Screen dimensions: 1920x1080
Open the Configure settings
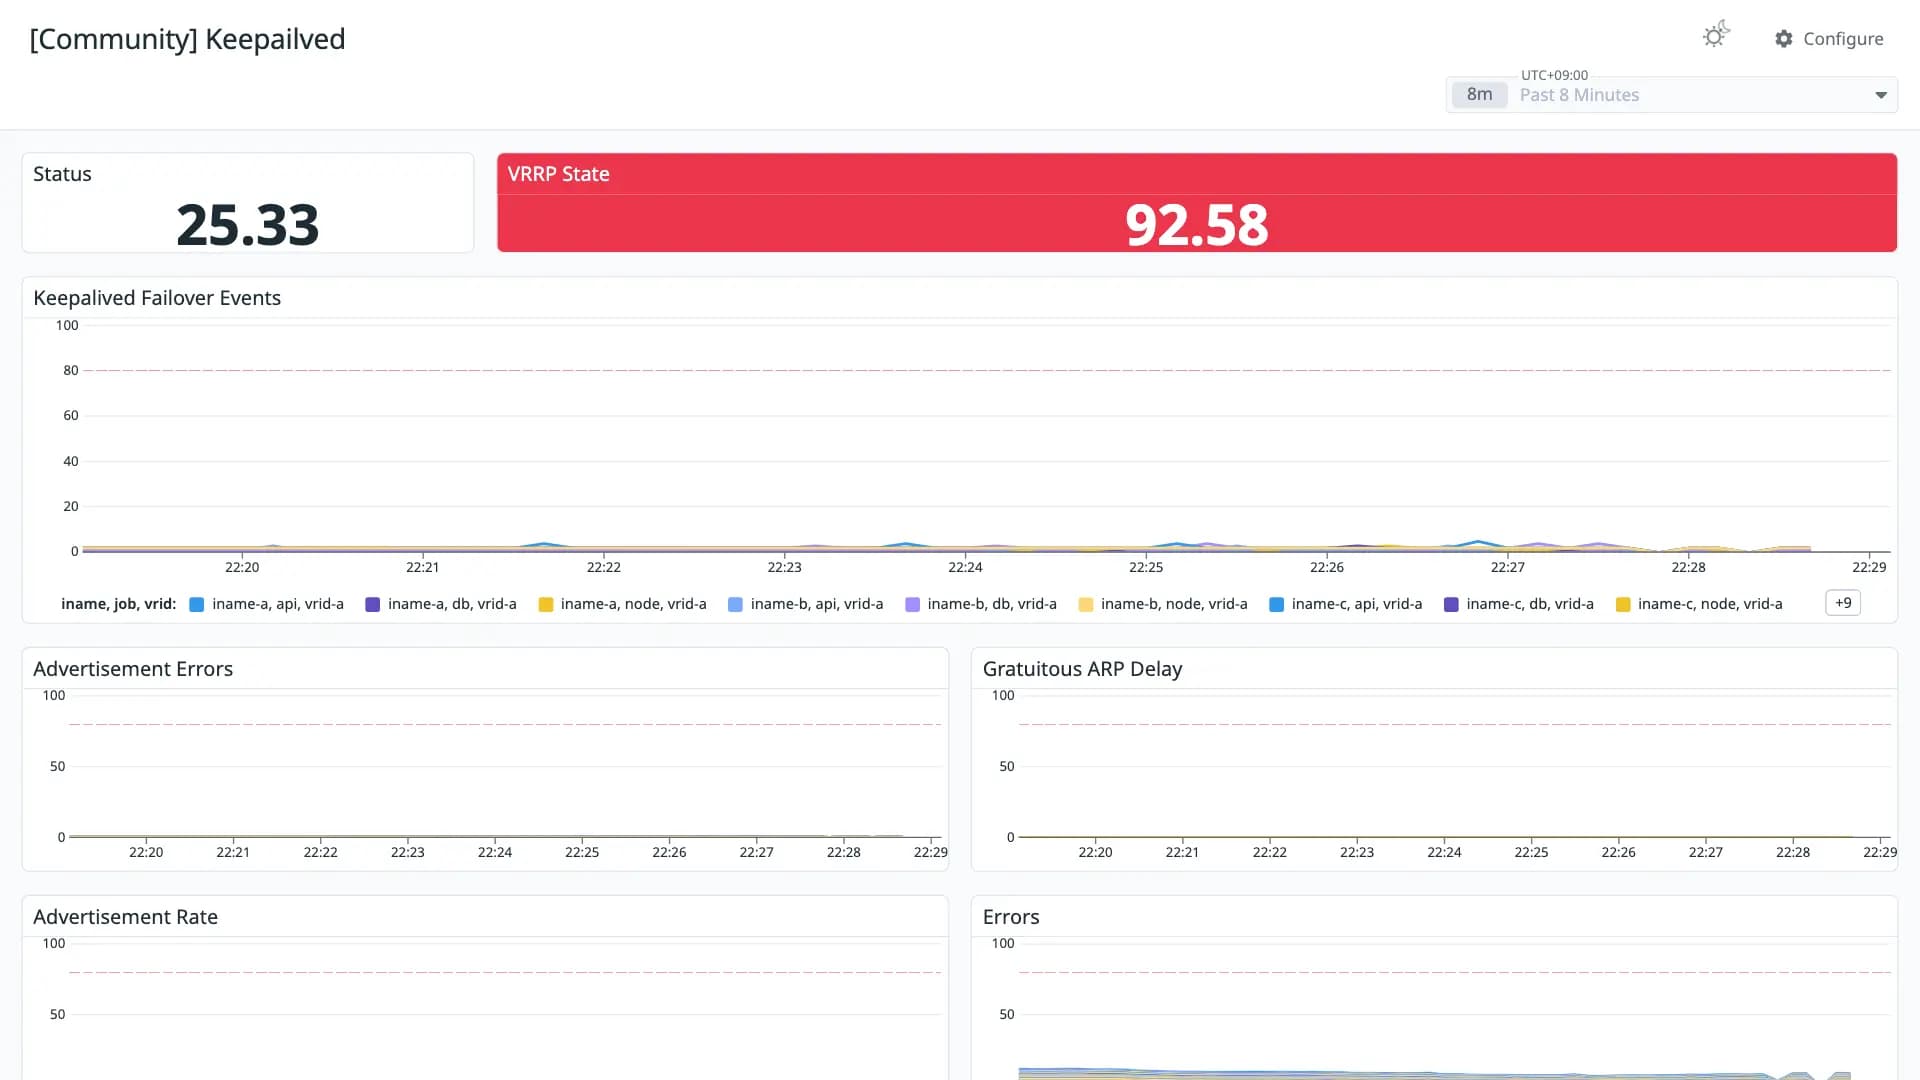coord(1829,38)
